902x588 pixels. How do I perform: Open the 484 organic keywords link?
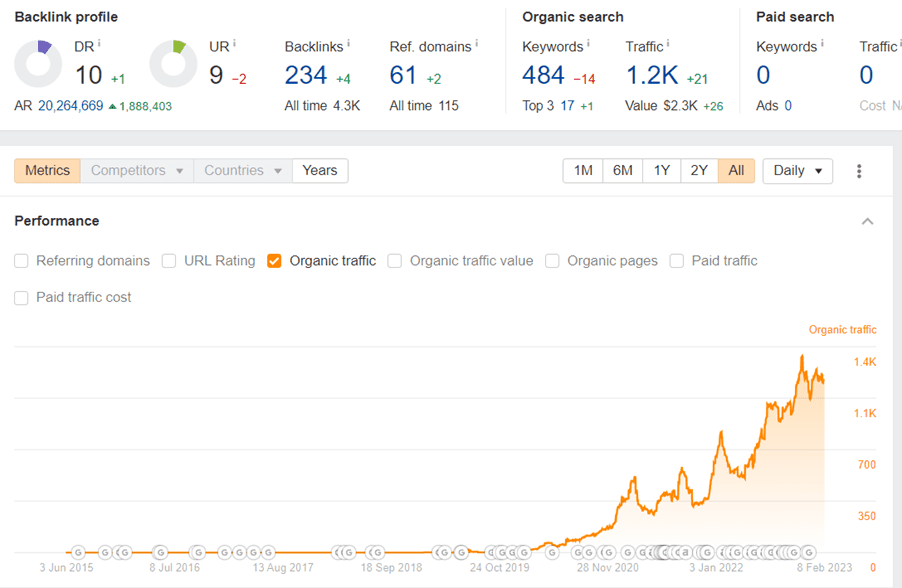[x=543, y=75]
